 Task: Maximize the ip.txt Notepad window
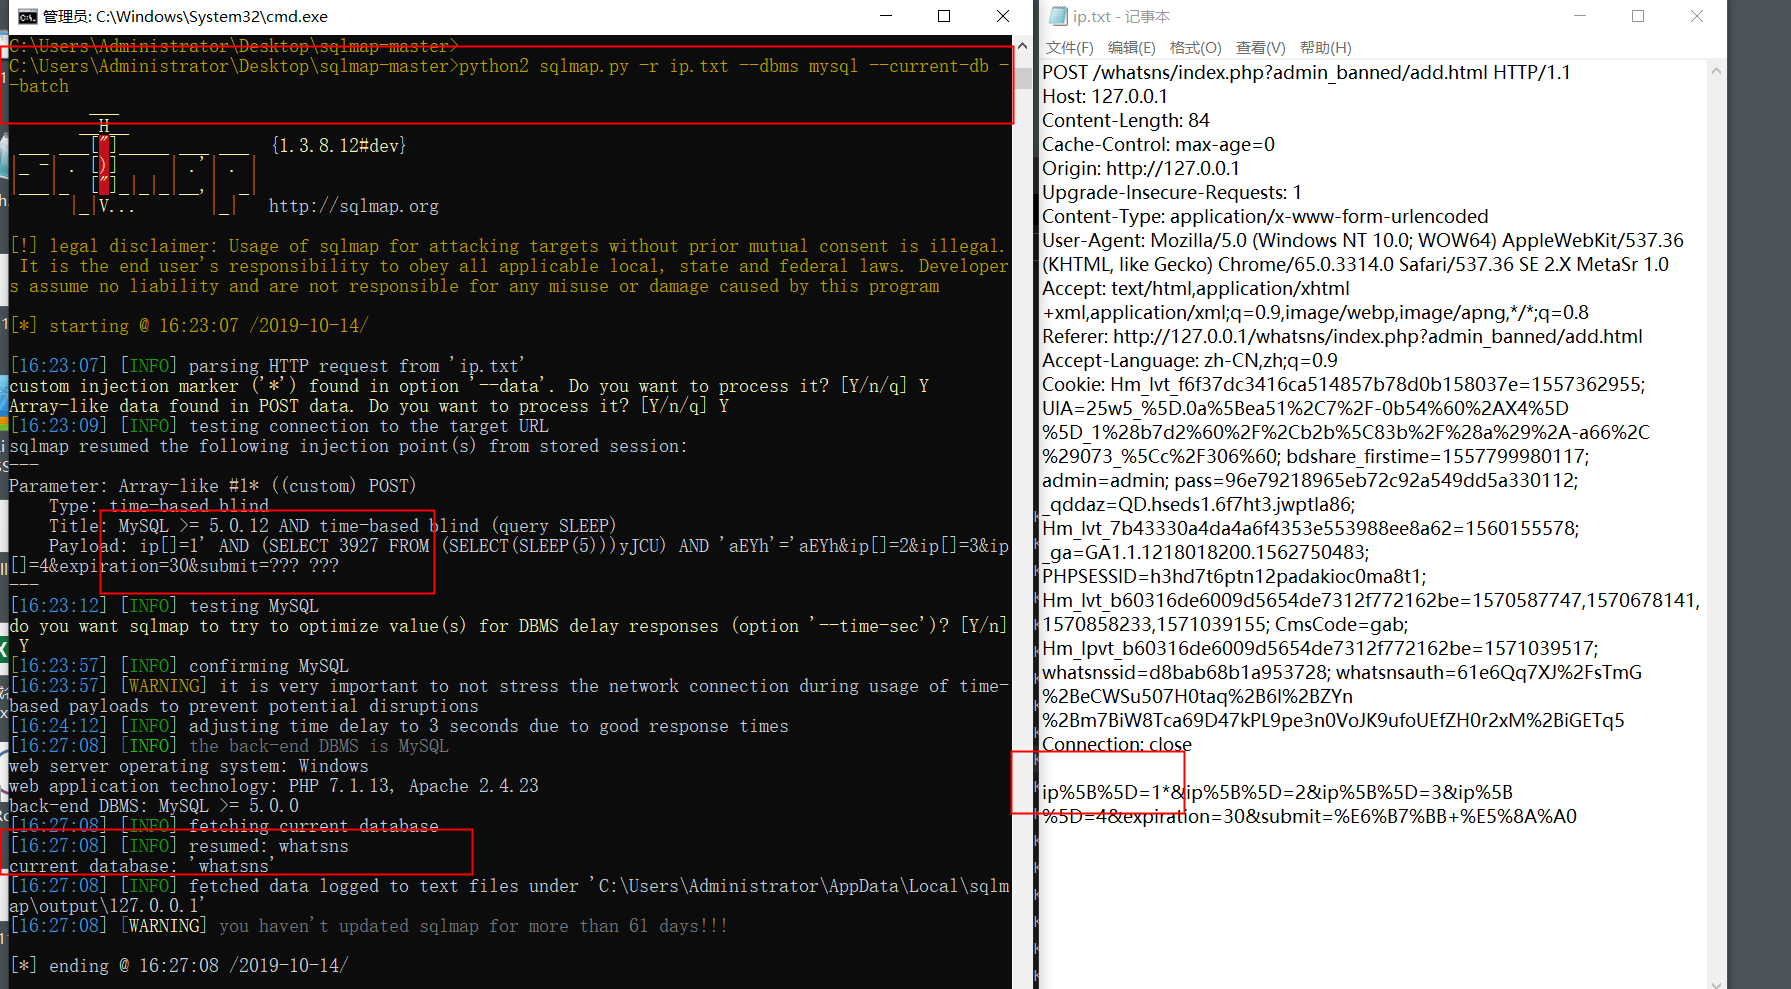tap(1638, 16)
